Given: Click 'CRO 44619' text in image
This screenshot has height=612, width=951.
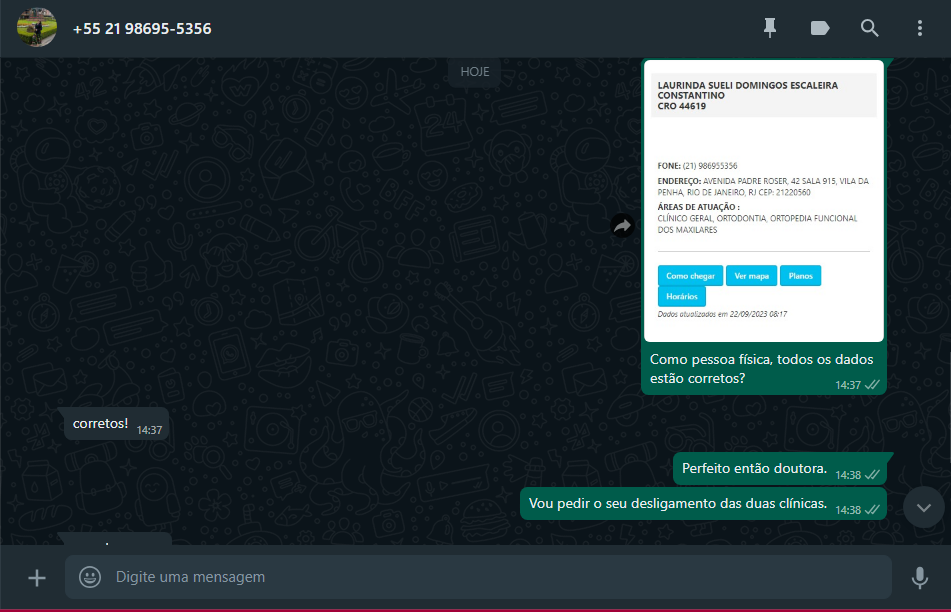Looking at the screenshot, I should coord(682,106).
